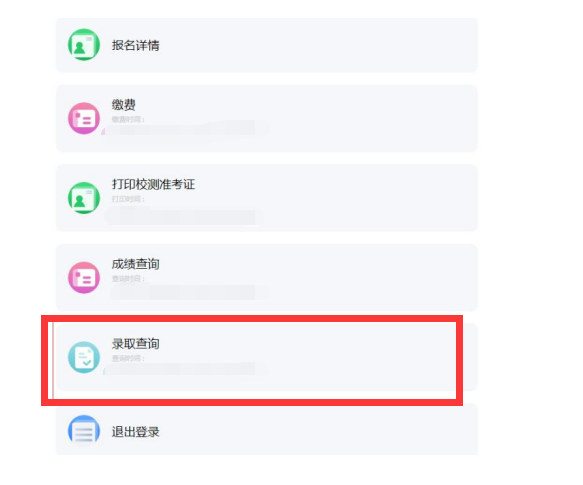Click the green ID card icon beside 报名详情

coord(84,45)
